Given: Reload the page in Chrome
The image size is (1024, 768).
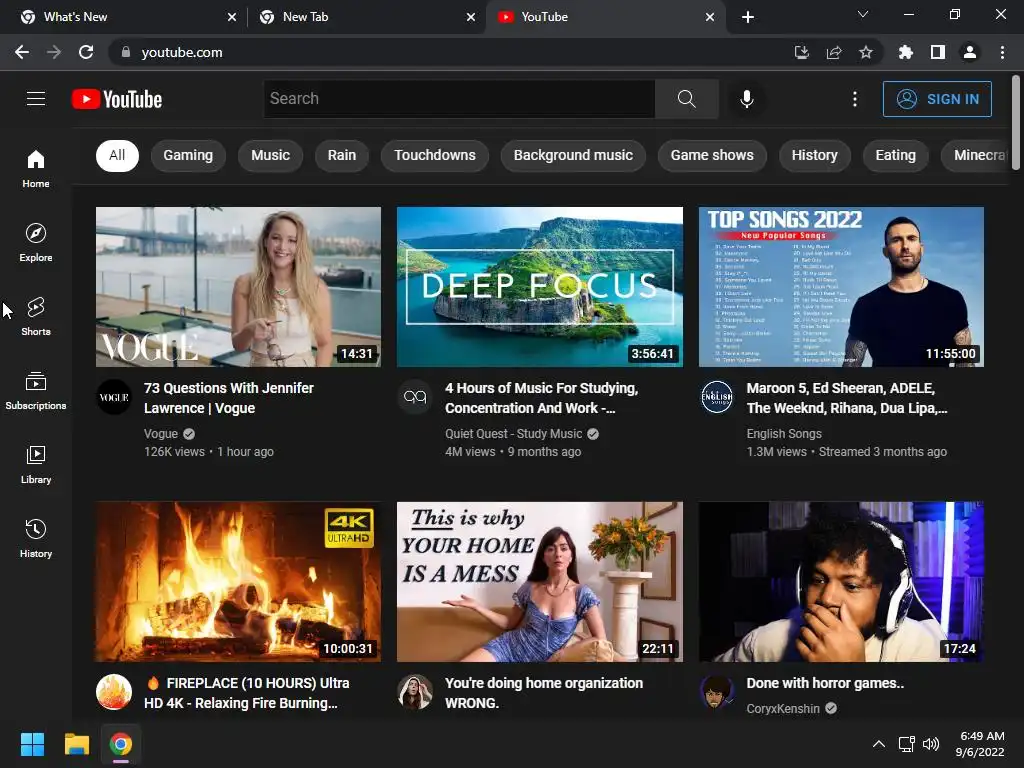Looking at the screenshot, I should coord(86,52).
